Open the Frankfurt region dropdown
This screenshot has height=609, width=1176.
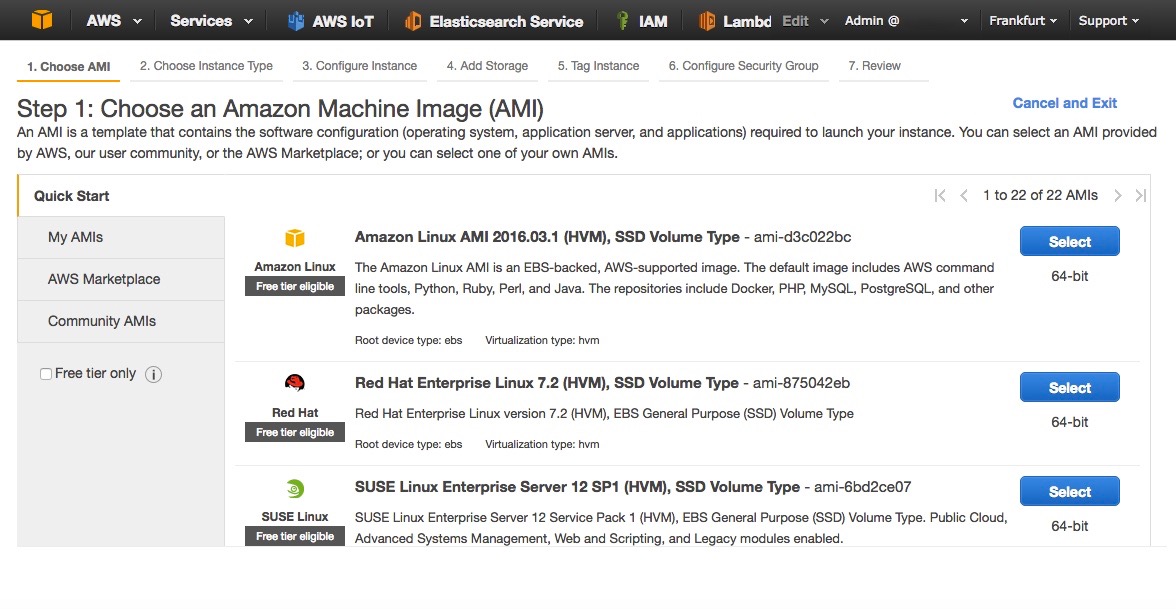pos(1023,21)
